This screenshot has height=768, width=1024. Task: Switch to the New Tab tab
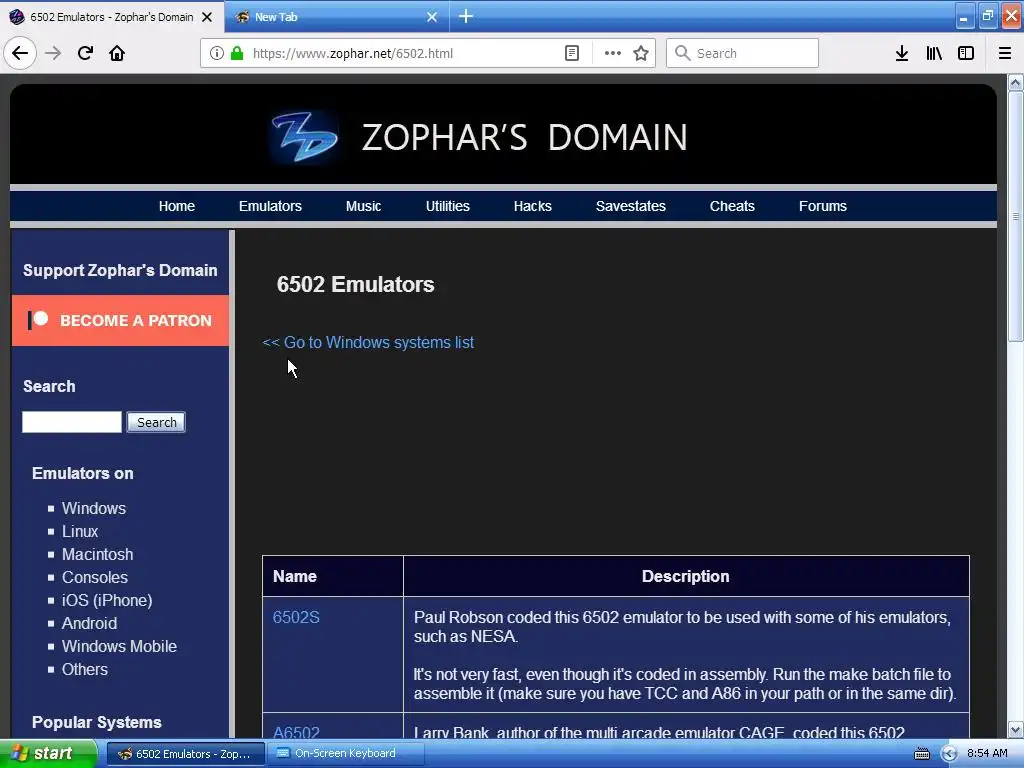coord(337,16)
